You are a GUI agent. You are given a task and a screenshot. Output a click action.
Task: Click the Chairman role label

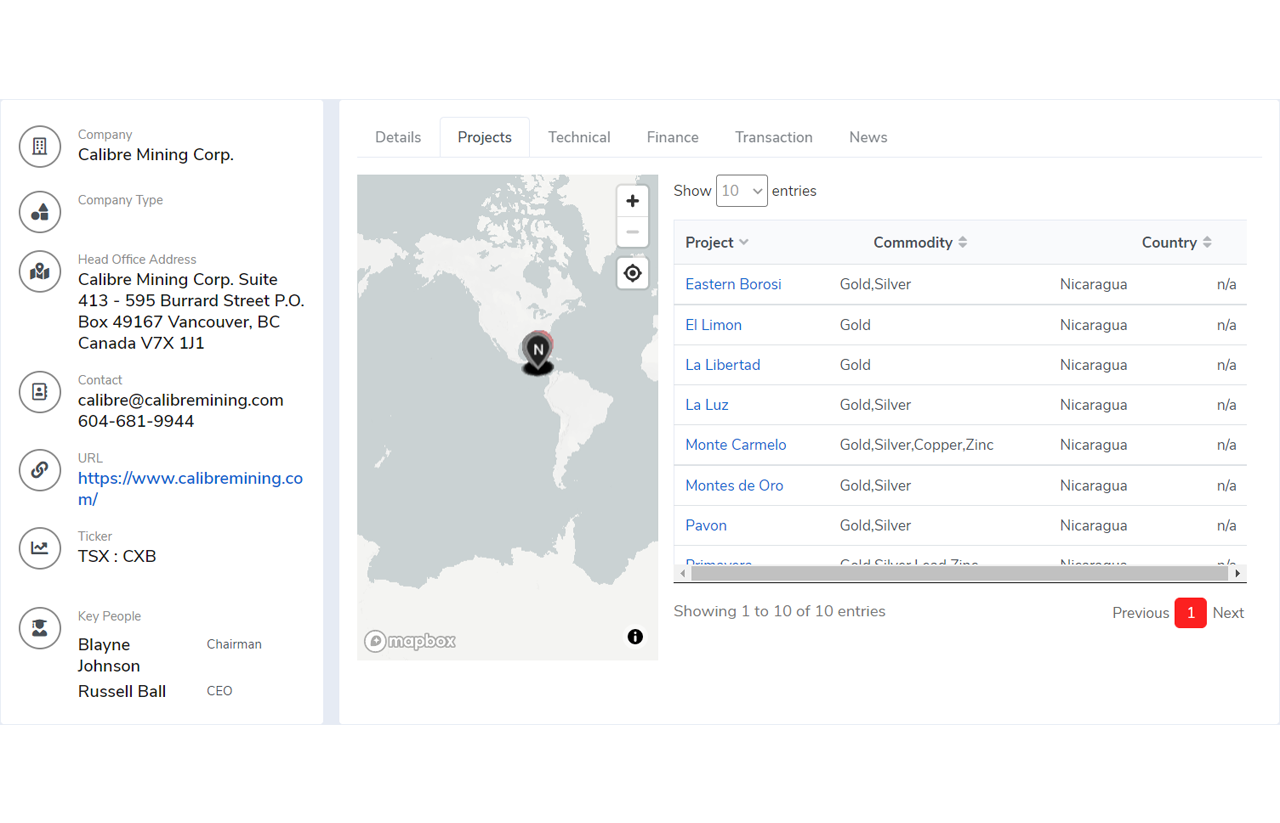coord(234,645)
